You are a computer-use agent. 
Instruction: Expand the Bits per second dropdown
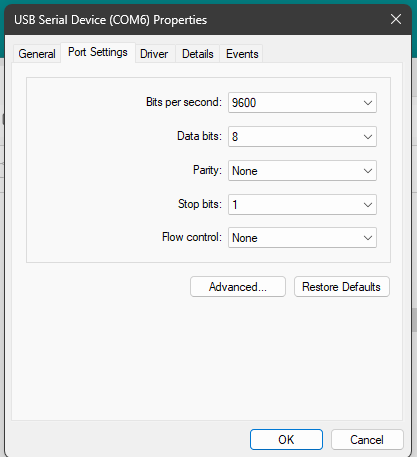point(302,103)
